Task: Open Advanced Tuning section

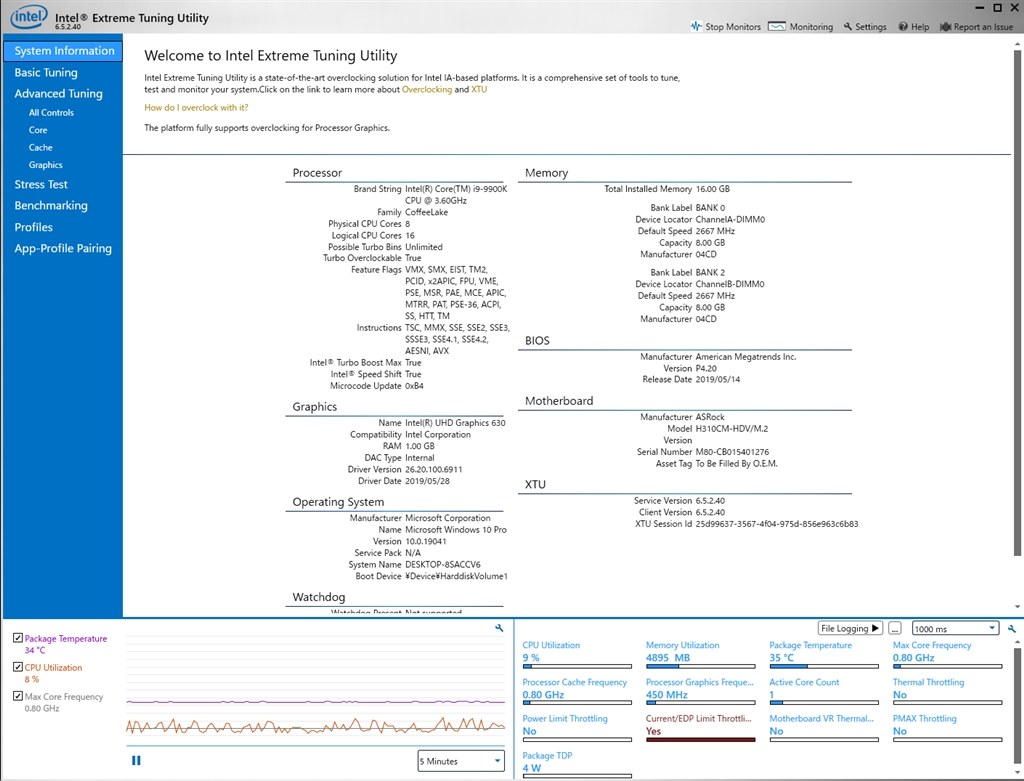Action: (58, 93)
